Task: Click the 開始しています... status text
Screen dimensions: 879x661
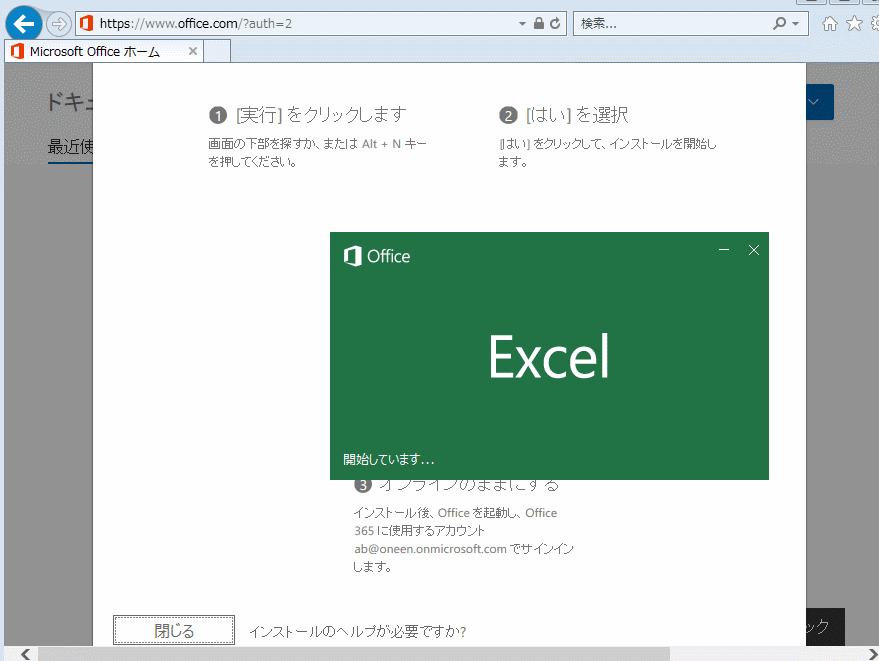Action: tap(388, 460)
